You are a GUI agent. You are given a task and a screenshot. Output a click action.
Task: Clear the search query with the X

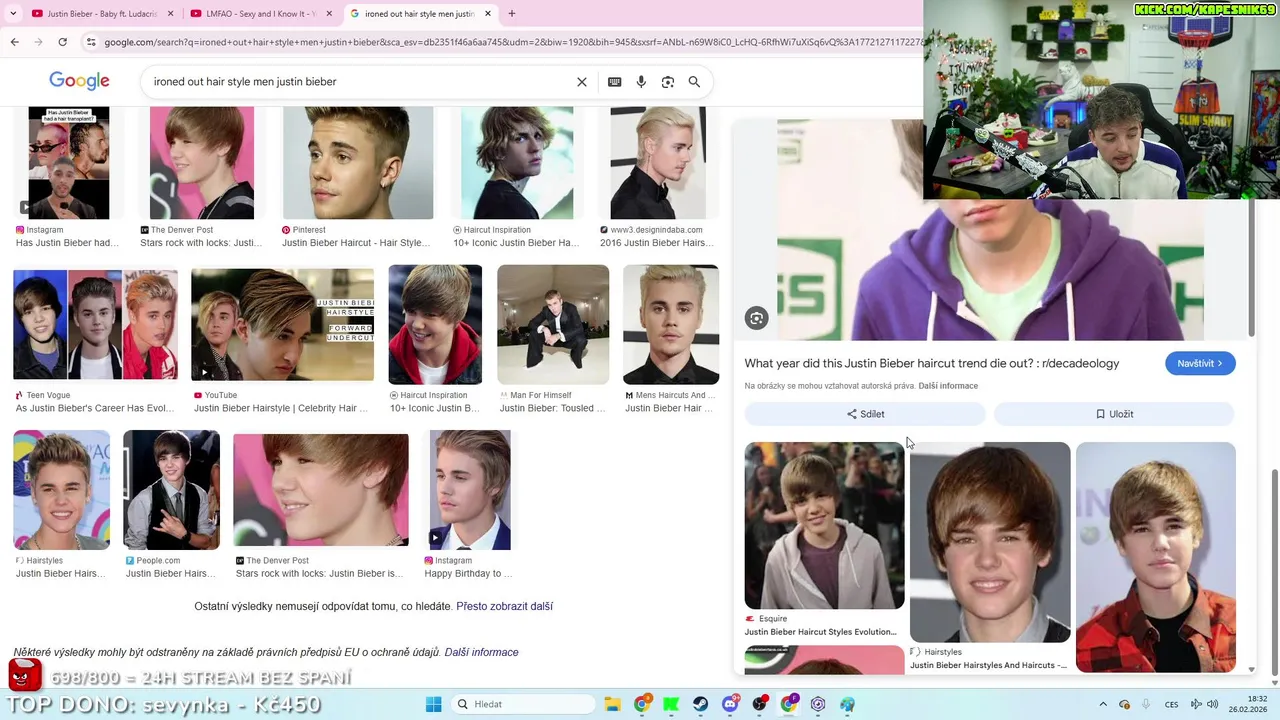582,82
